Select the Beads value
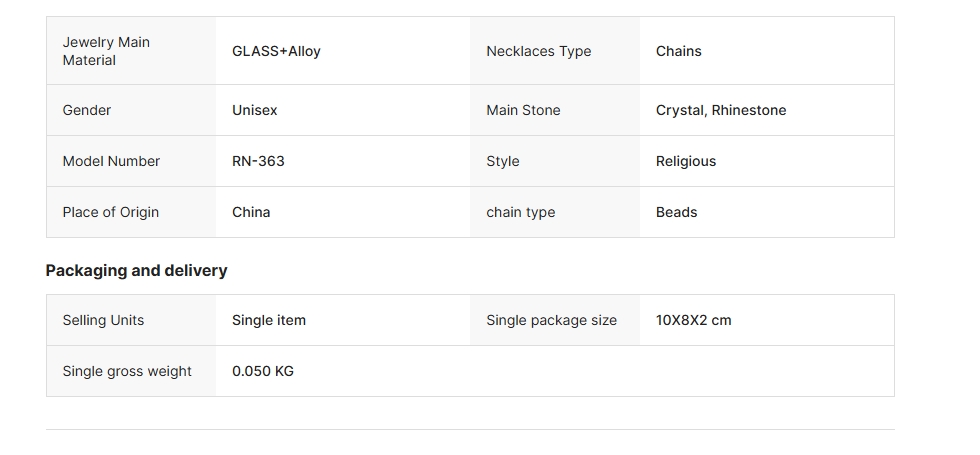980x455 pixels. pos(676,212)
